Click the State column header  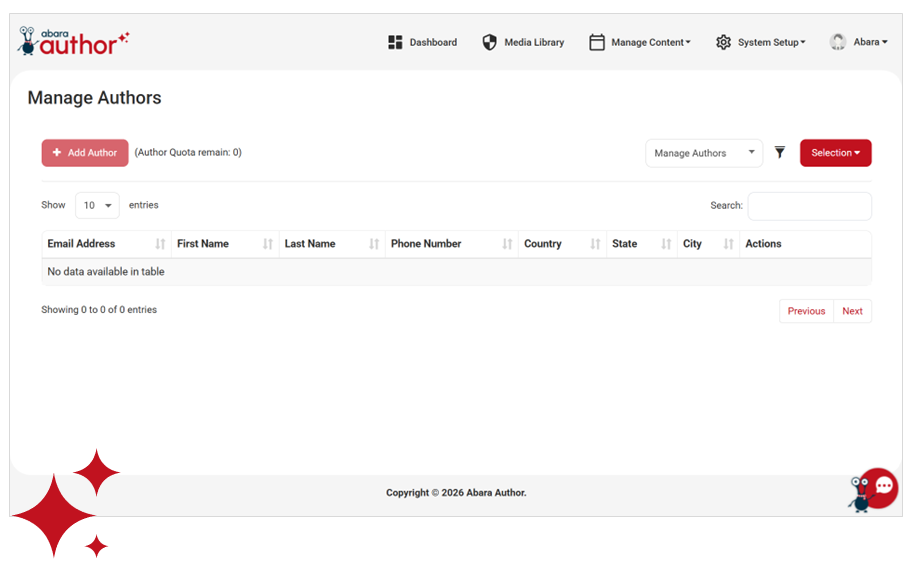click(641, 244)
